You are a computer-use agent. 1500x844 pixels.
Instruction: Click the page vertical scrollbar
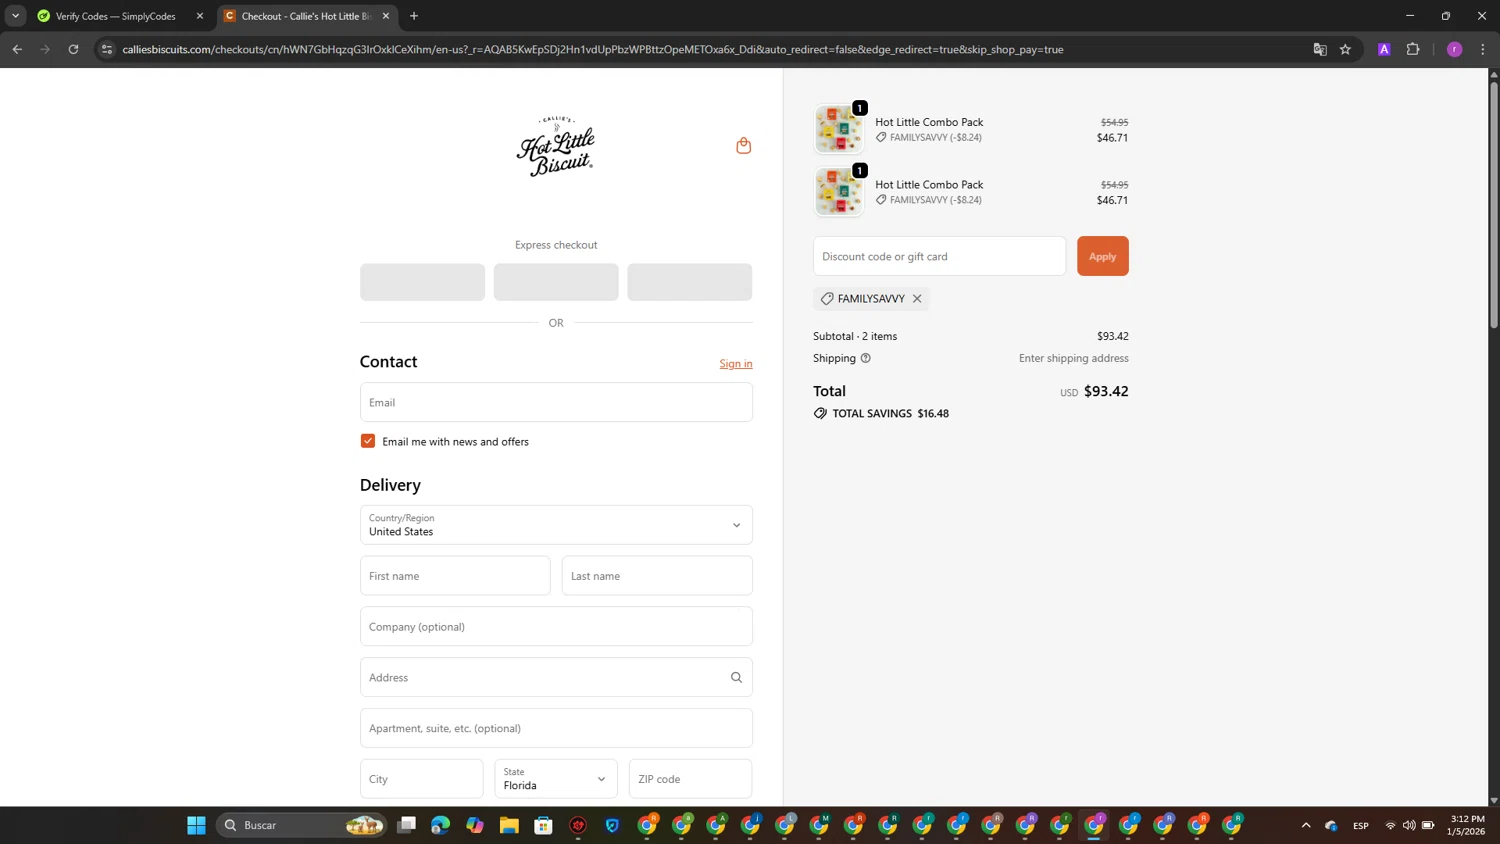[x=1494, y=205]
